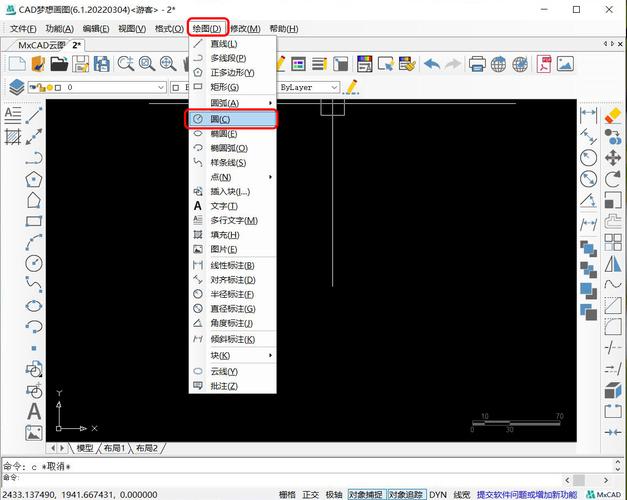The image size is (627, 500).
Task: Open the 修改(M) menu
Action: 245,29
